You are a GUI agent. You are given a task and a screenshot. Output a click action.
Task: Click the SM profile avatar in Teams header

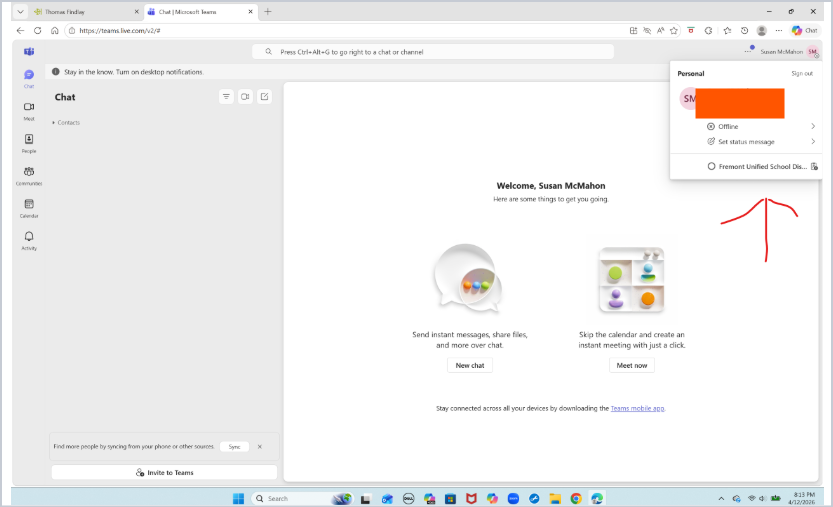coord(812,52)
